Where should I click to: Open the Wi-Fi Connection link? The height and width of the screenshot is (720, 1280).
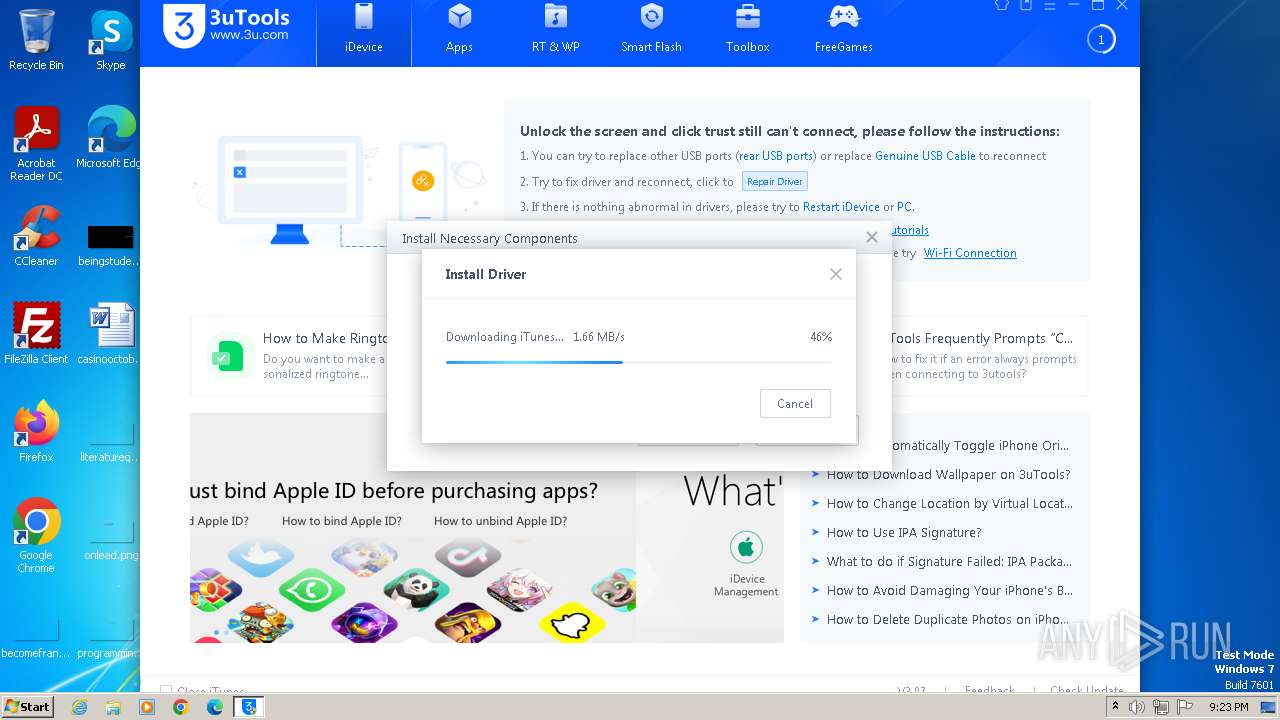click(970, 253)
